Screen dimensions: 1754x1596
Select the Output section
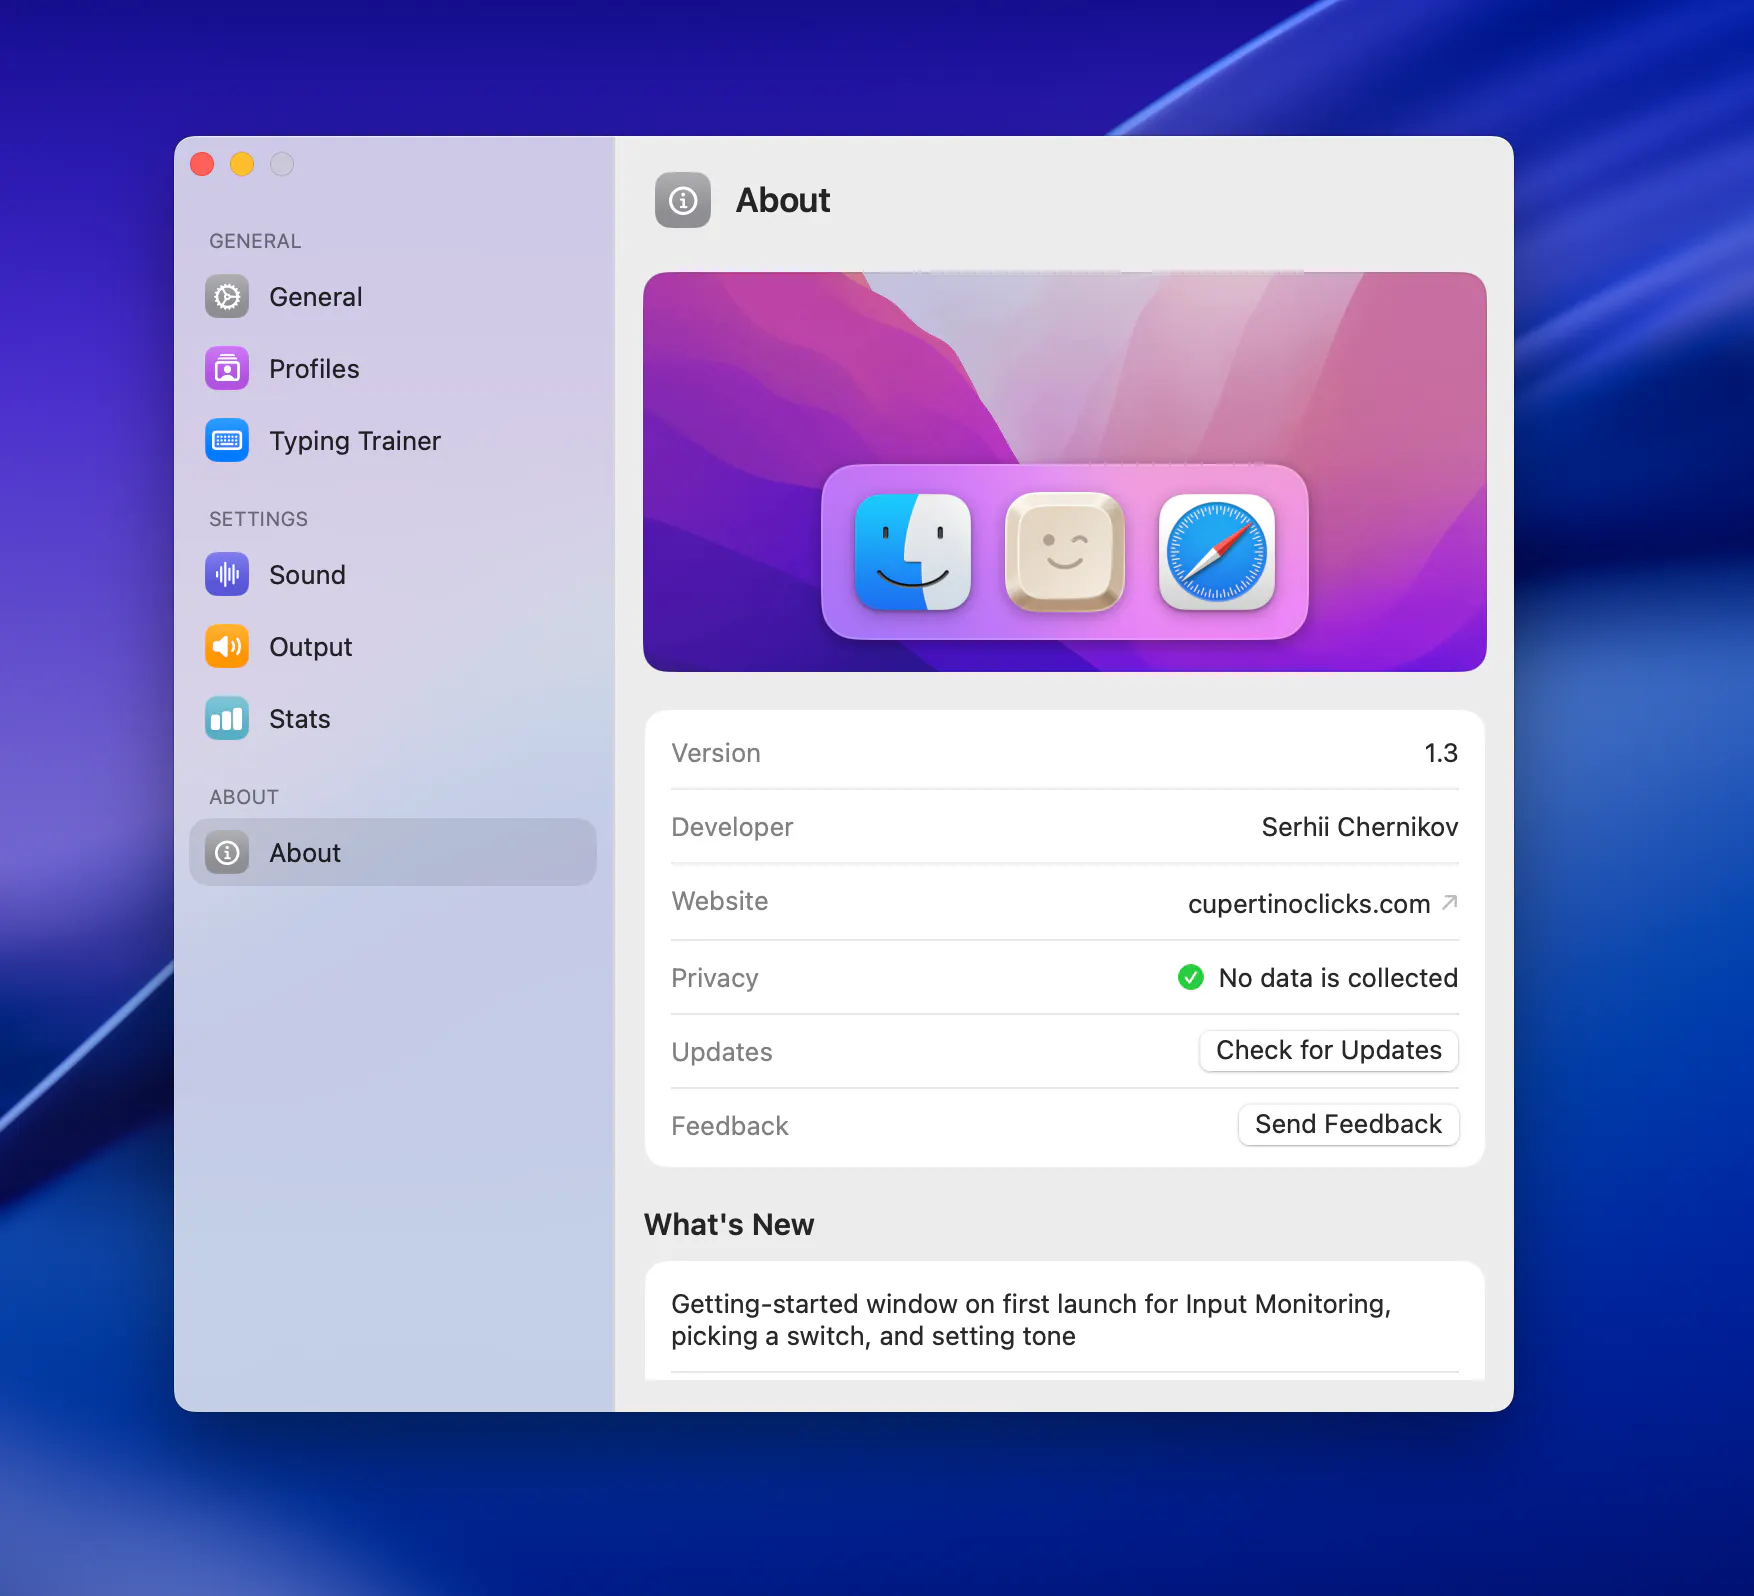click(x=393, y=647)
